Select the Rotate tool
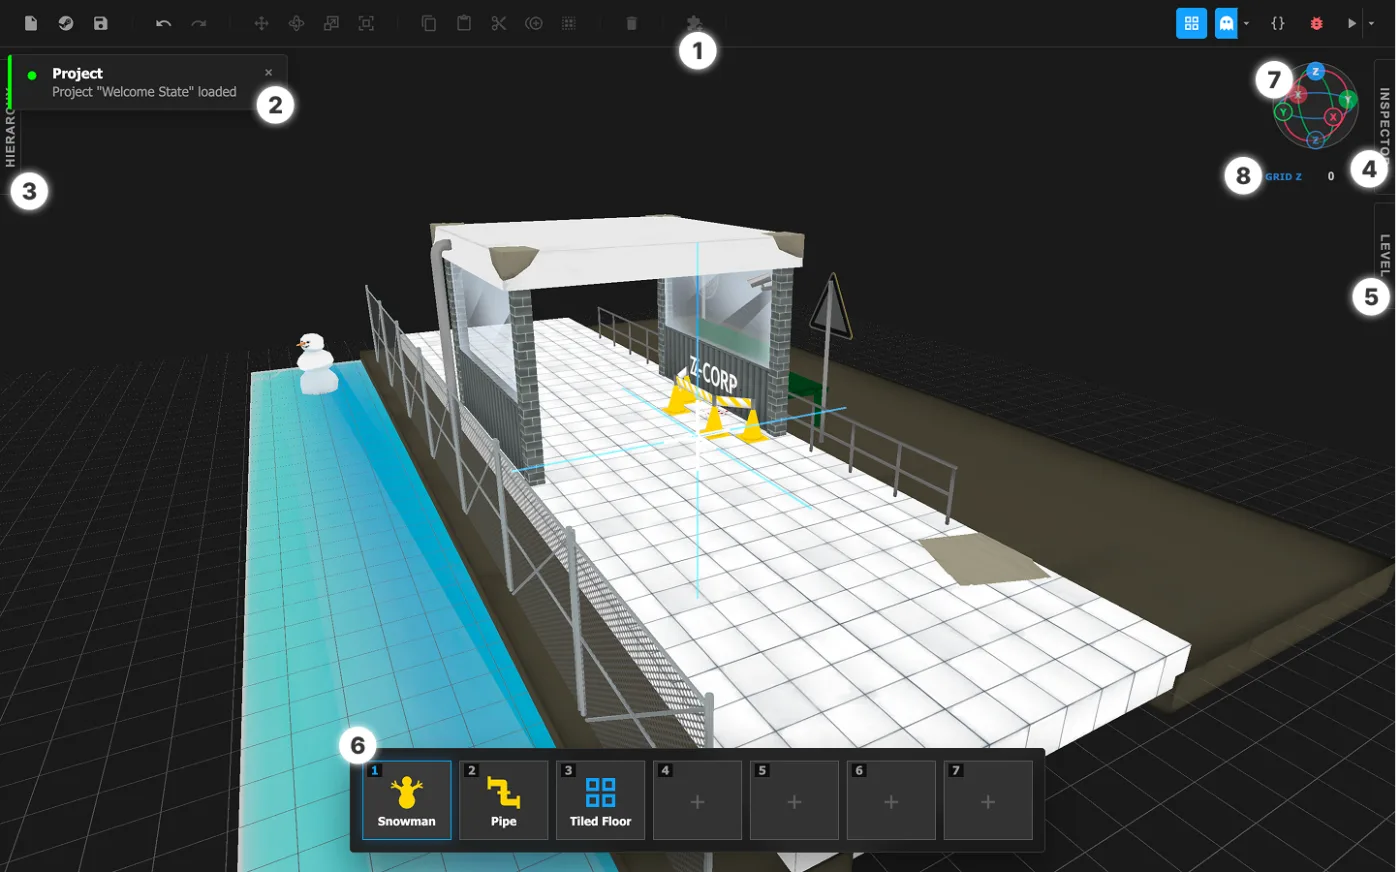Image resolution: width=1400 pixels, height=872 pixels. point(297,23)
